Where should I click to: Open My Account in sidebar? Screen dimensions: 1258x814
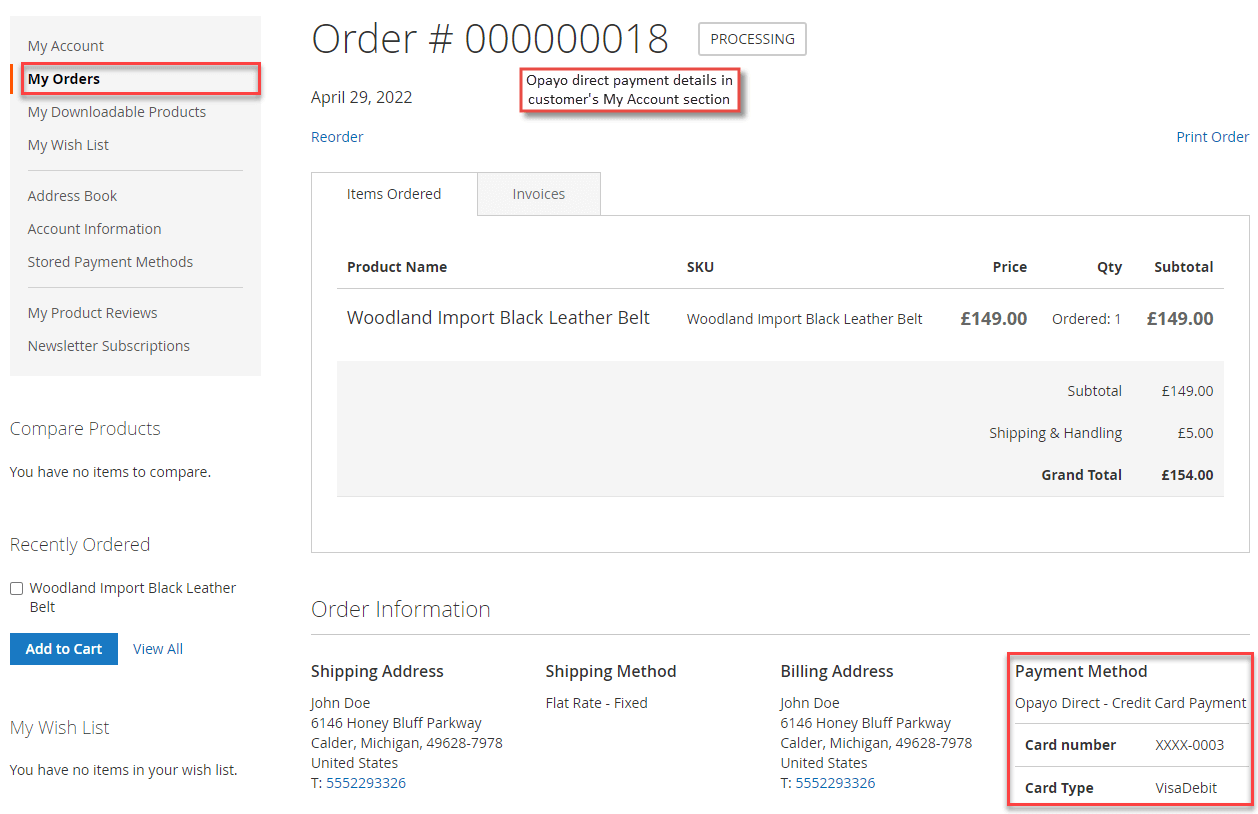(66, 46)
